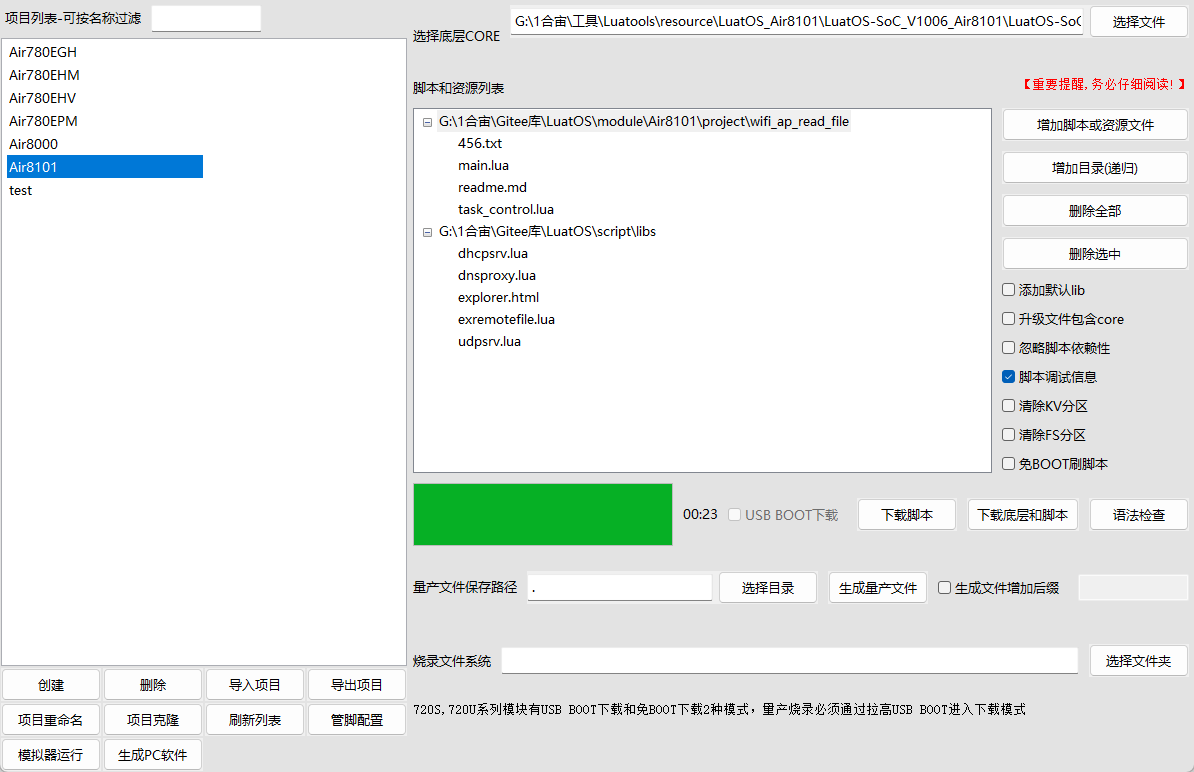Click 导入项目 button
The image size is (1194, 772).
click(255, 685)
